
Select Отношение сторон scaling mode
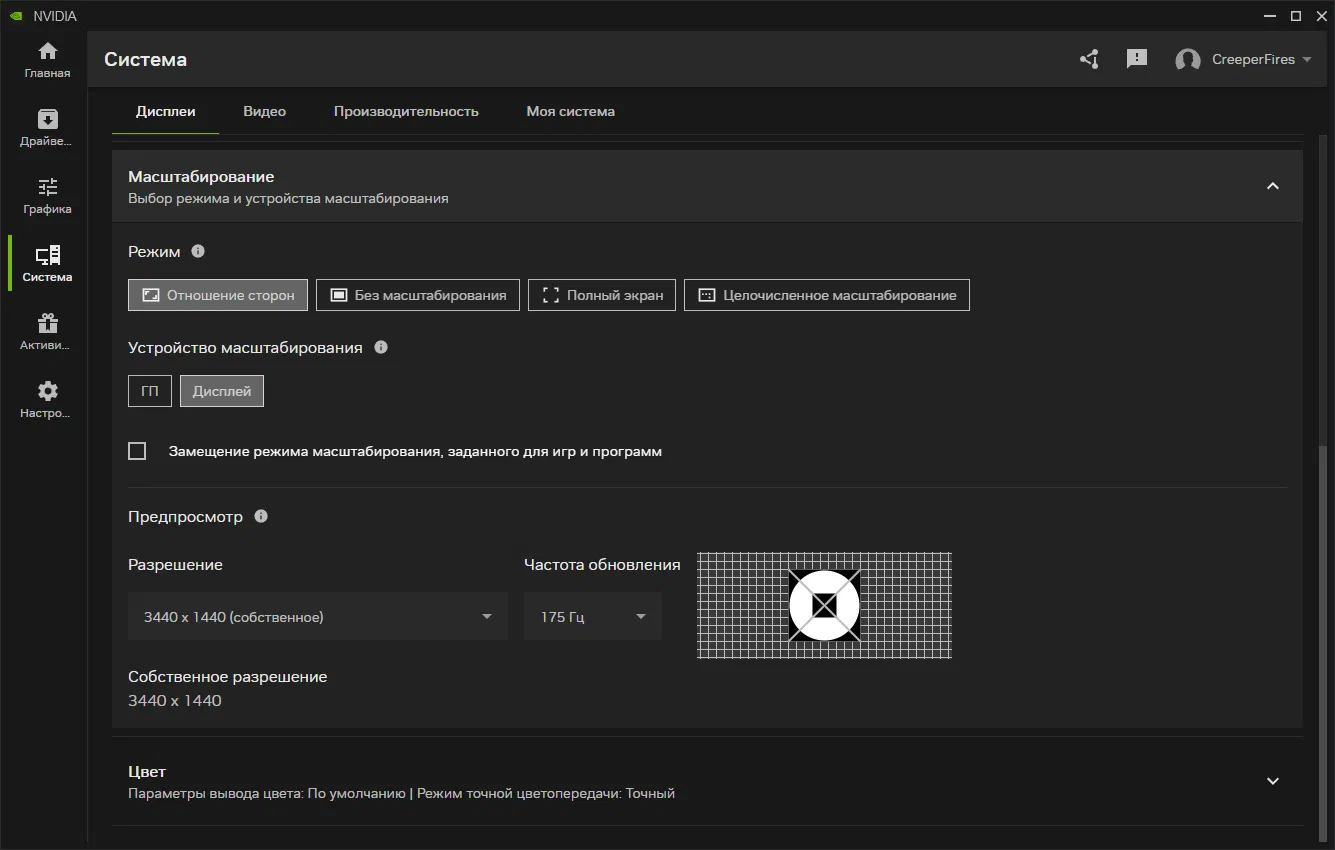[x=218, y=295]
